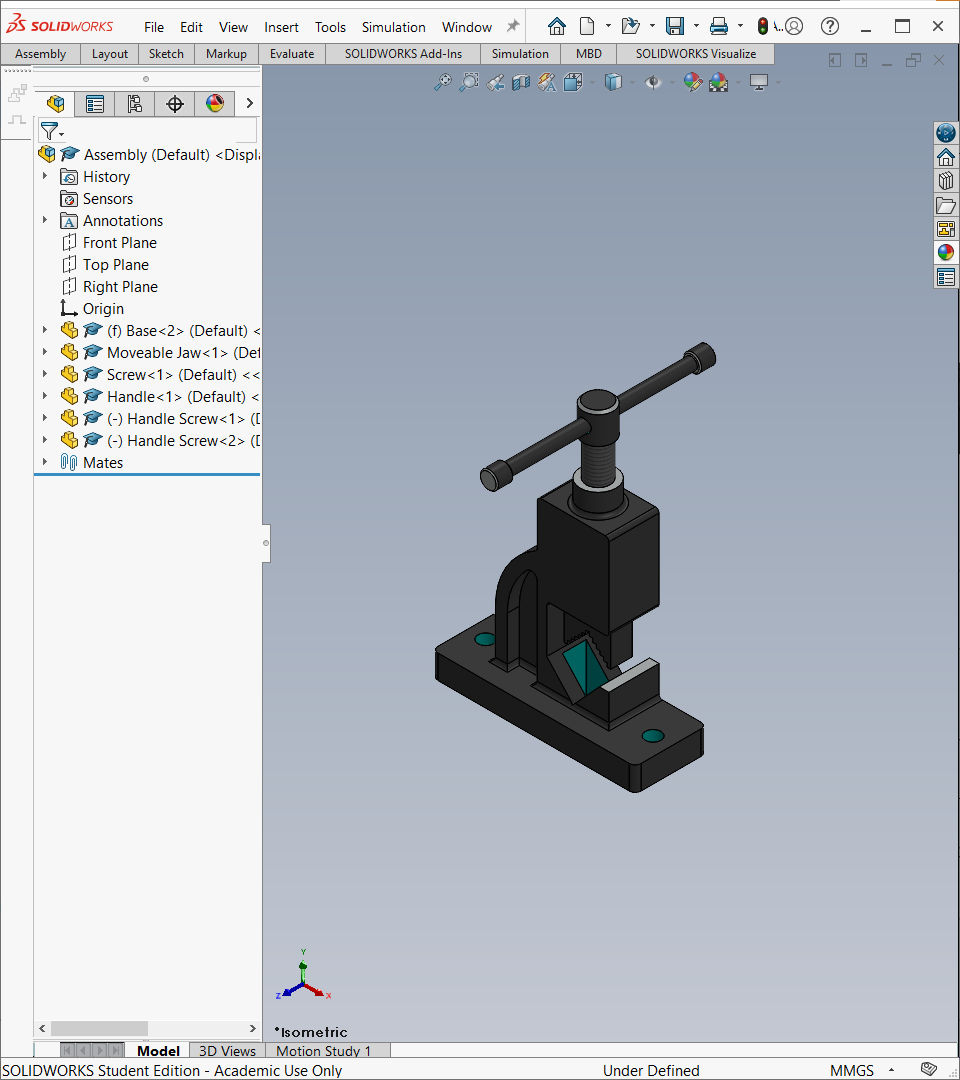Open Design Library in task pane
Screen dimensions: 960x1080
coord(946,181)
